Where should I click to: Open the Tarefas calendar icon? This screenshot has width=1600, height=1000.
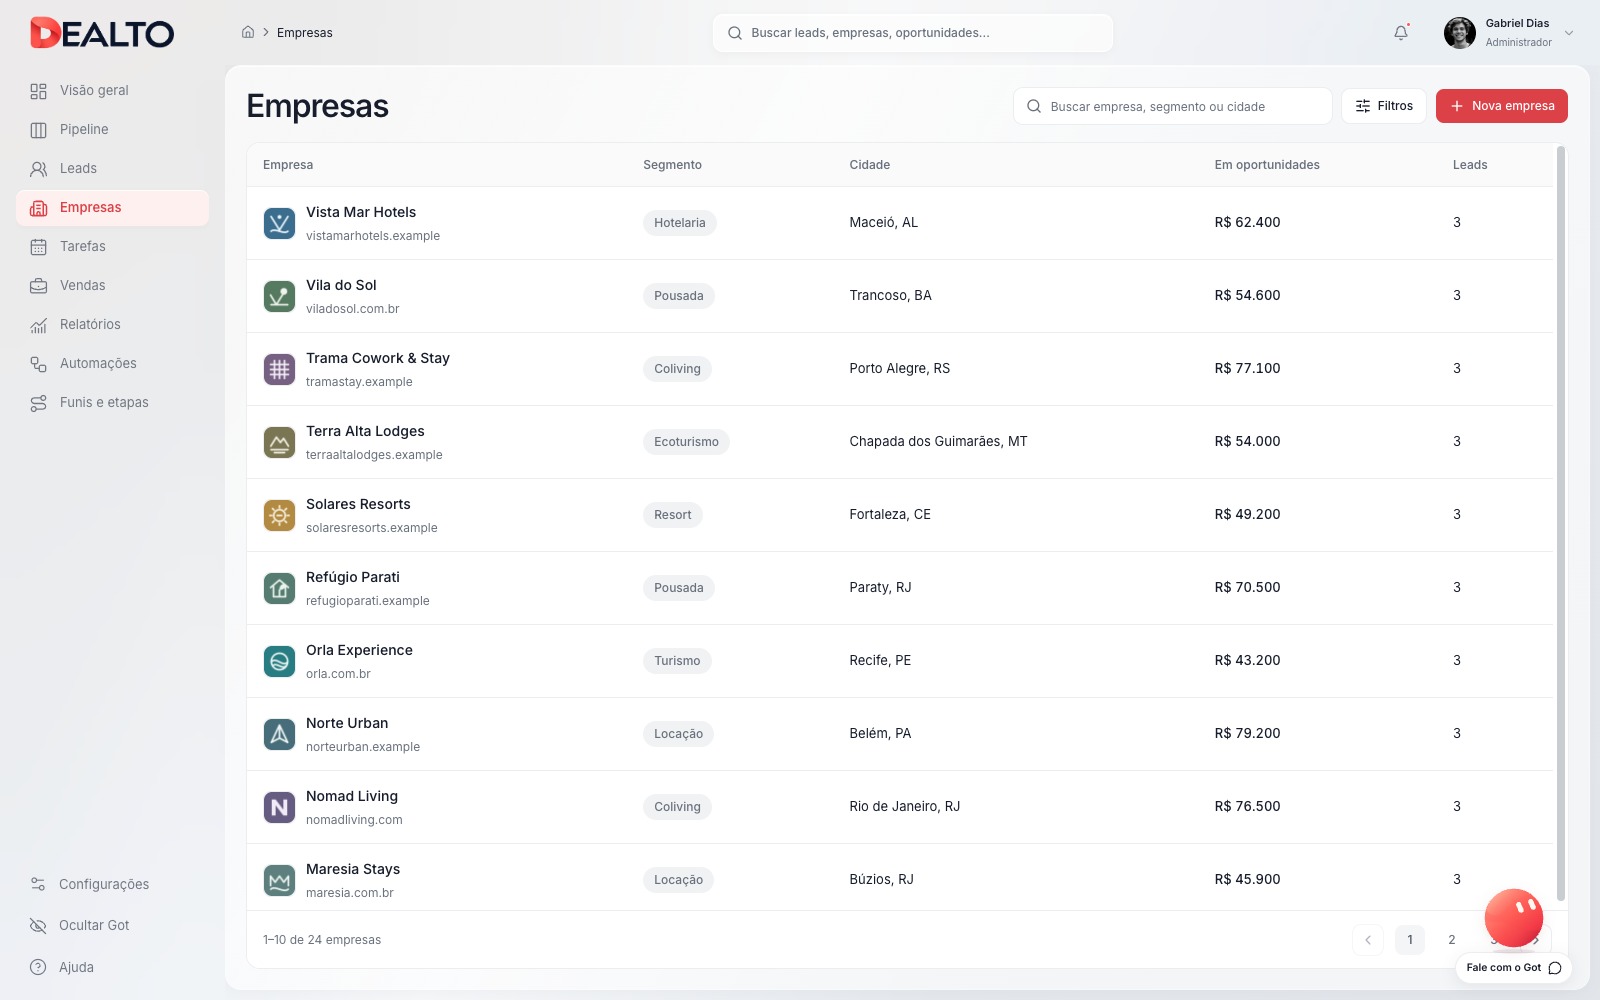tap(39, 247)
